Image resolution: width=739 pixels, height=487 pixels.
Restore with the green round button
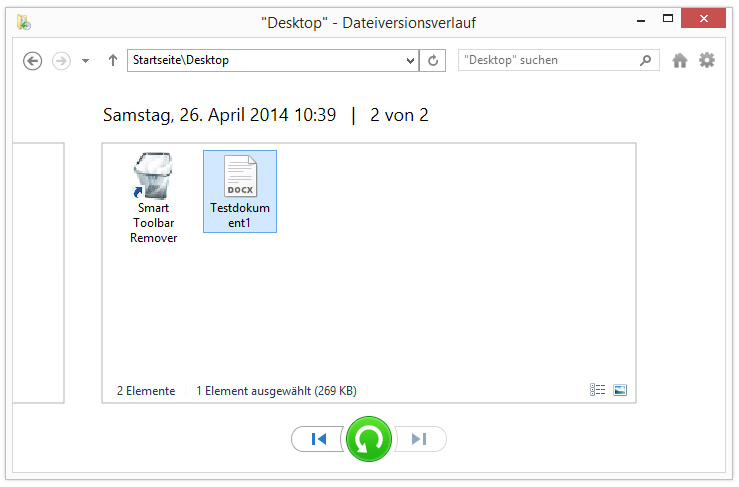click(x=369, y=439)
